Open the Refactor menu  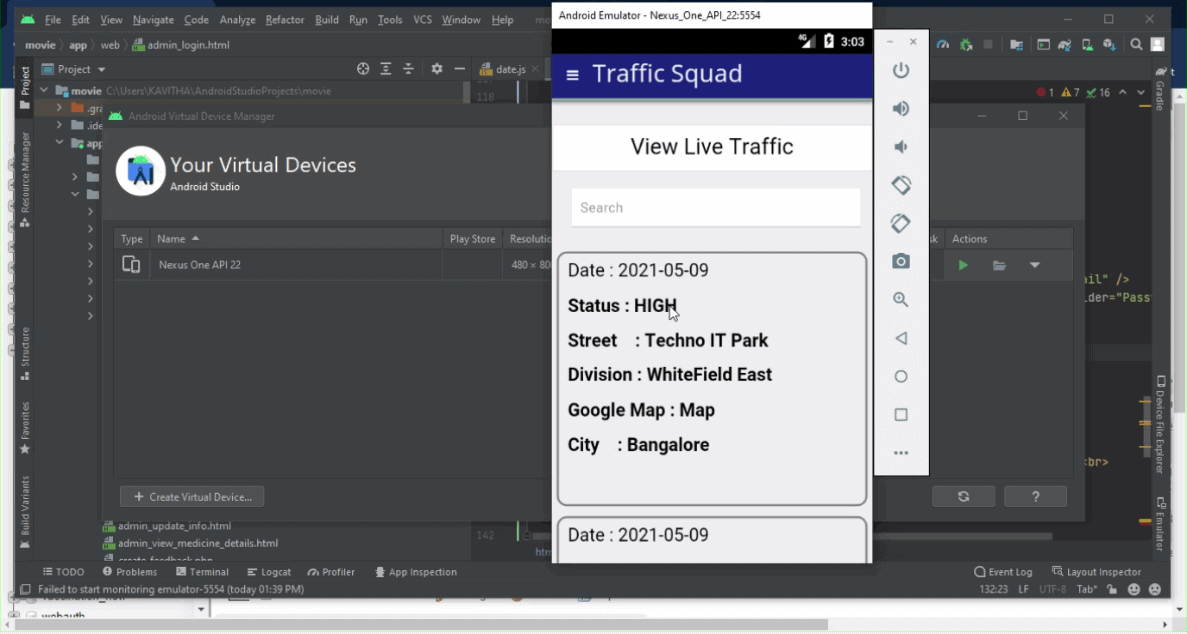click(285, 20)
